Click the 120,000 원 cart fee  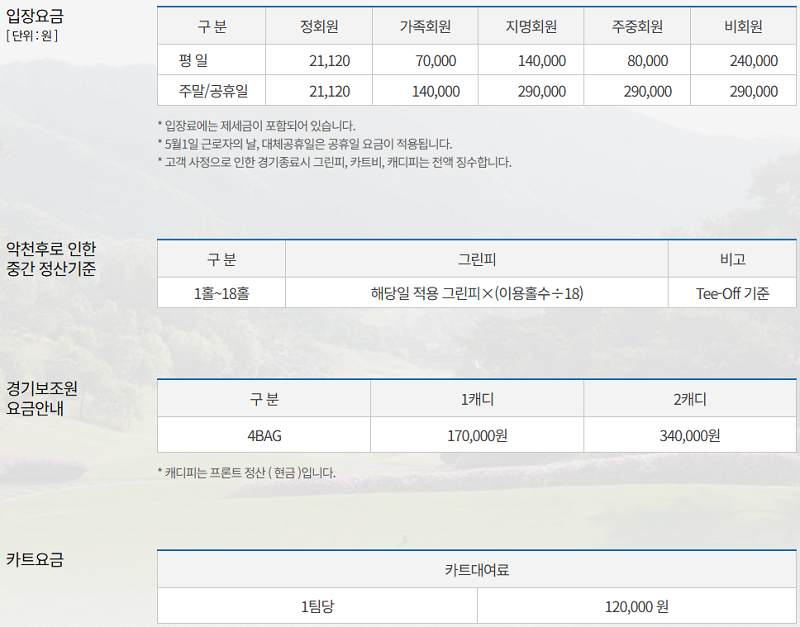[x=636, y=606]
